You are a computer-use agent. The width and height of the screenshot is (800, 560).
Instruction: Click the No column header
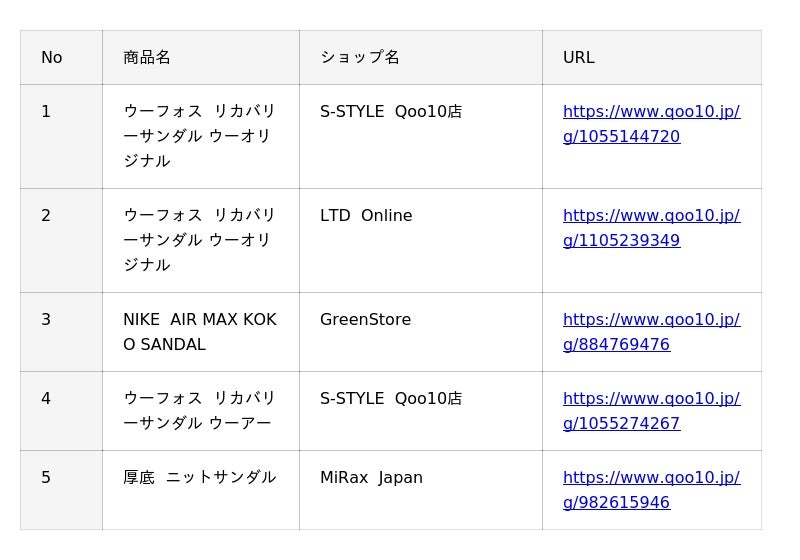pos(61,58)
